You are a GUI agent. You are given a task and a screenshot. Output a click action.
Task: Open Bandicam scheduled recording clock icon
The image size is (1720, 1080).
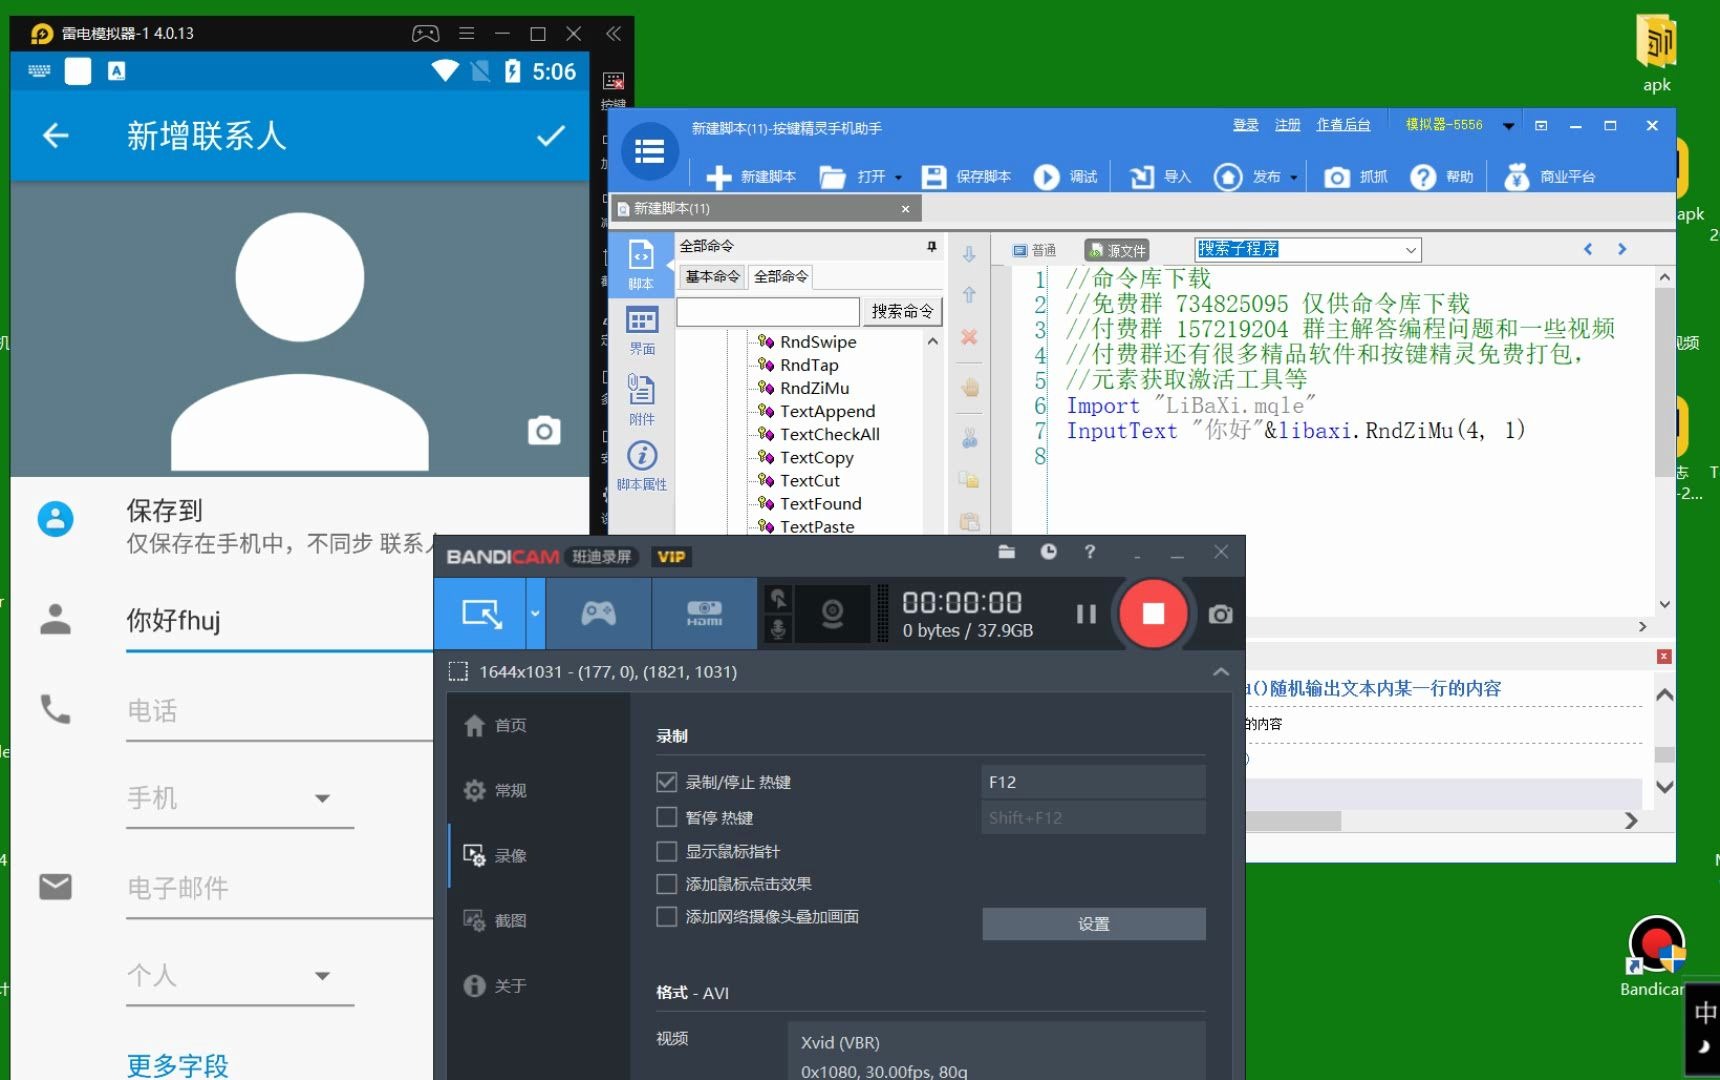pyautogui.click(x=1048, y=552)
